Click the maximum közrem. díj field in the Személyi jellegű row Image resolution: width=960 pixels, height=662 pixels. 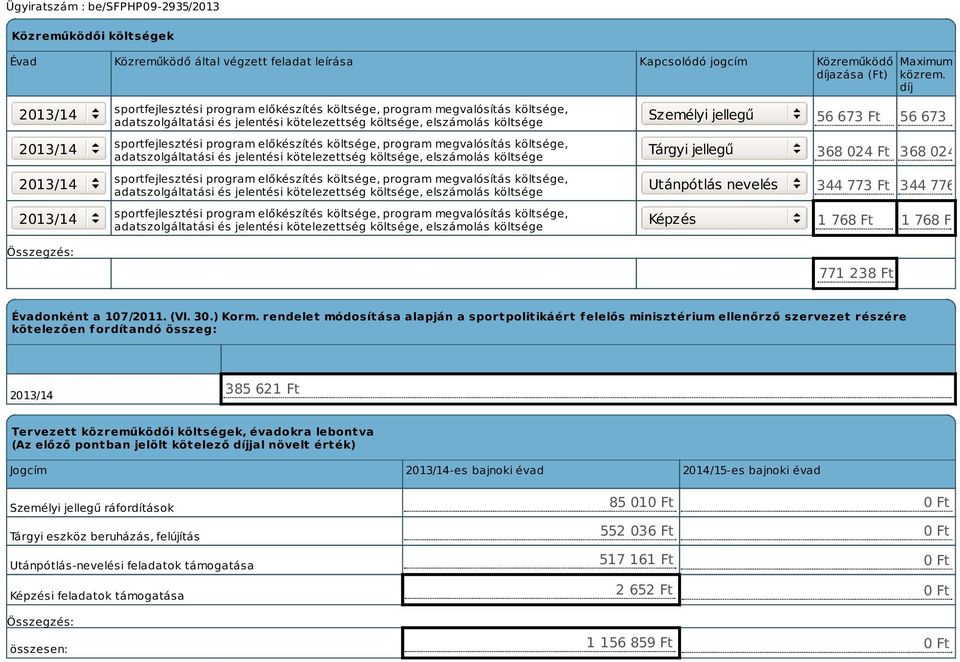pyautogui.click(x=926, y=116)
